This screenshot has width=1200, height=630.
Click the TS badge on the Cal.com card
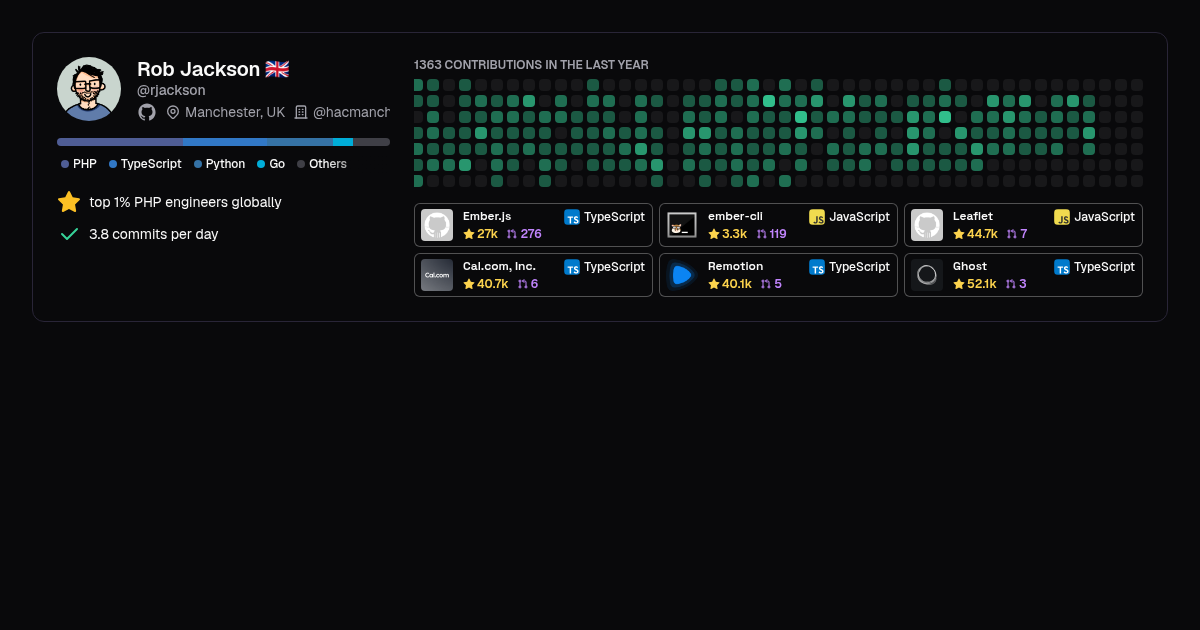click(572, 267)
